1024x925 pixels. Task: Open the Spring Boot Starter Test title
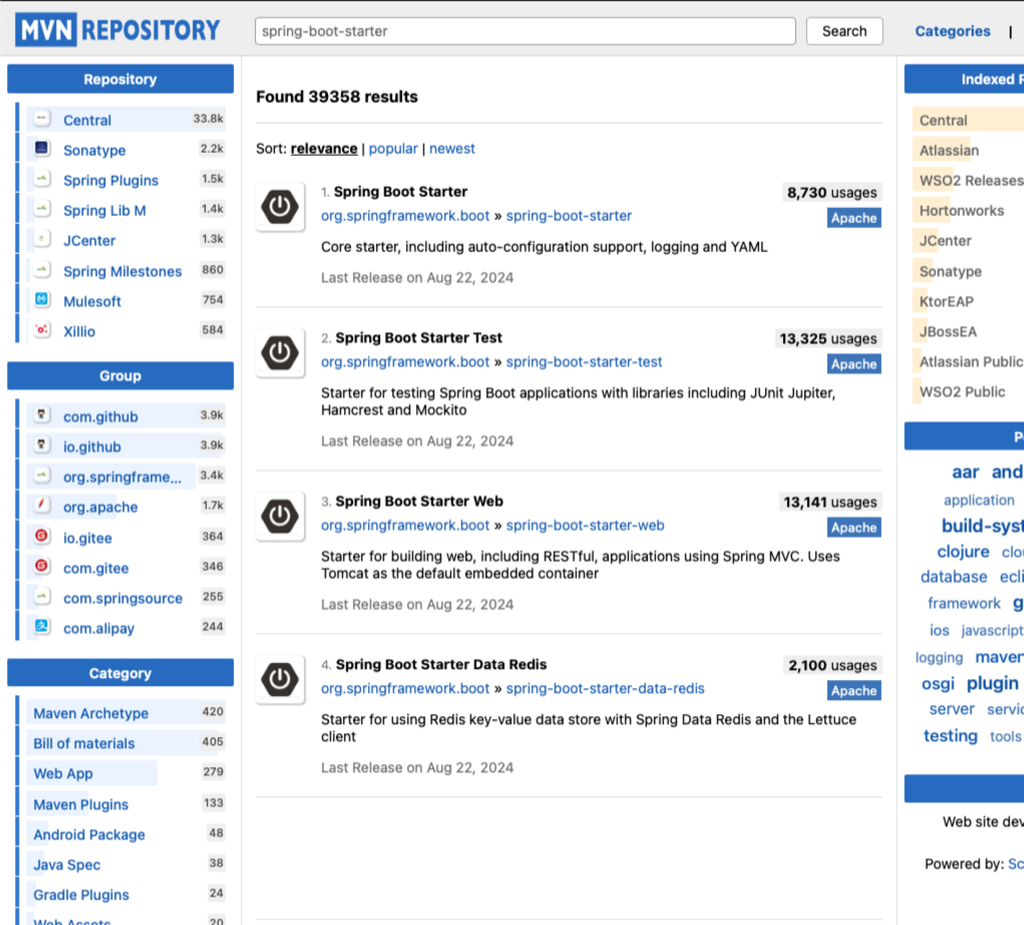click(x=419, y=338)
